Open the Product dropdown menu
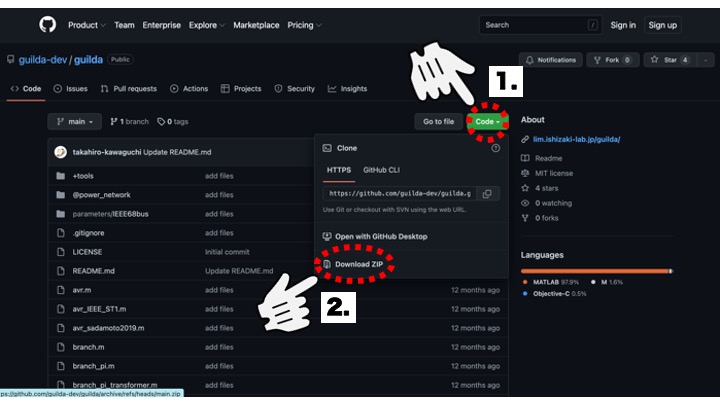720x405 pixels. tap(87, 25)
